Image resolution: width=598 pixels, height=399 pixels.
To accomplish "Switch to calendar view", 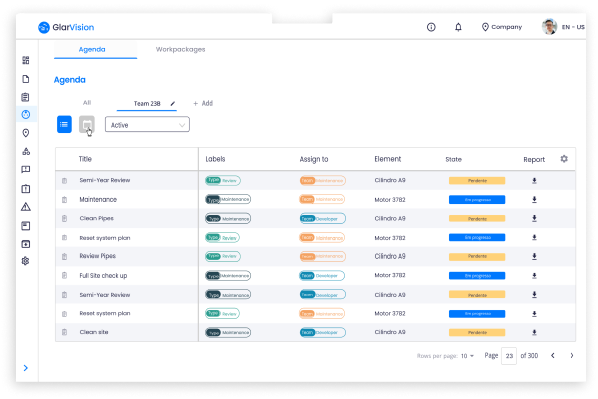I will [x=87, y=124].
